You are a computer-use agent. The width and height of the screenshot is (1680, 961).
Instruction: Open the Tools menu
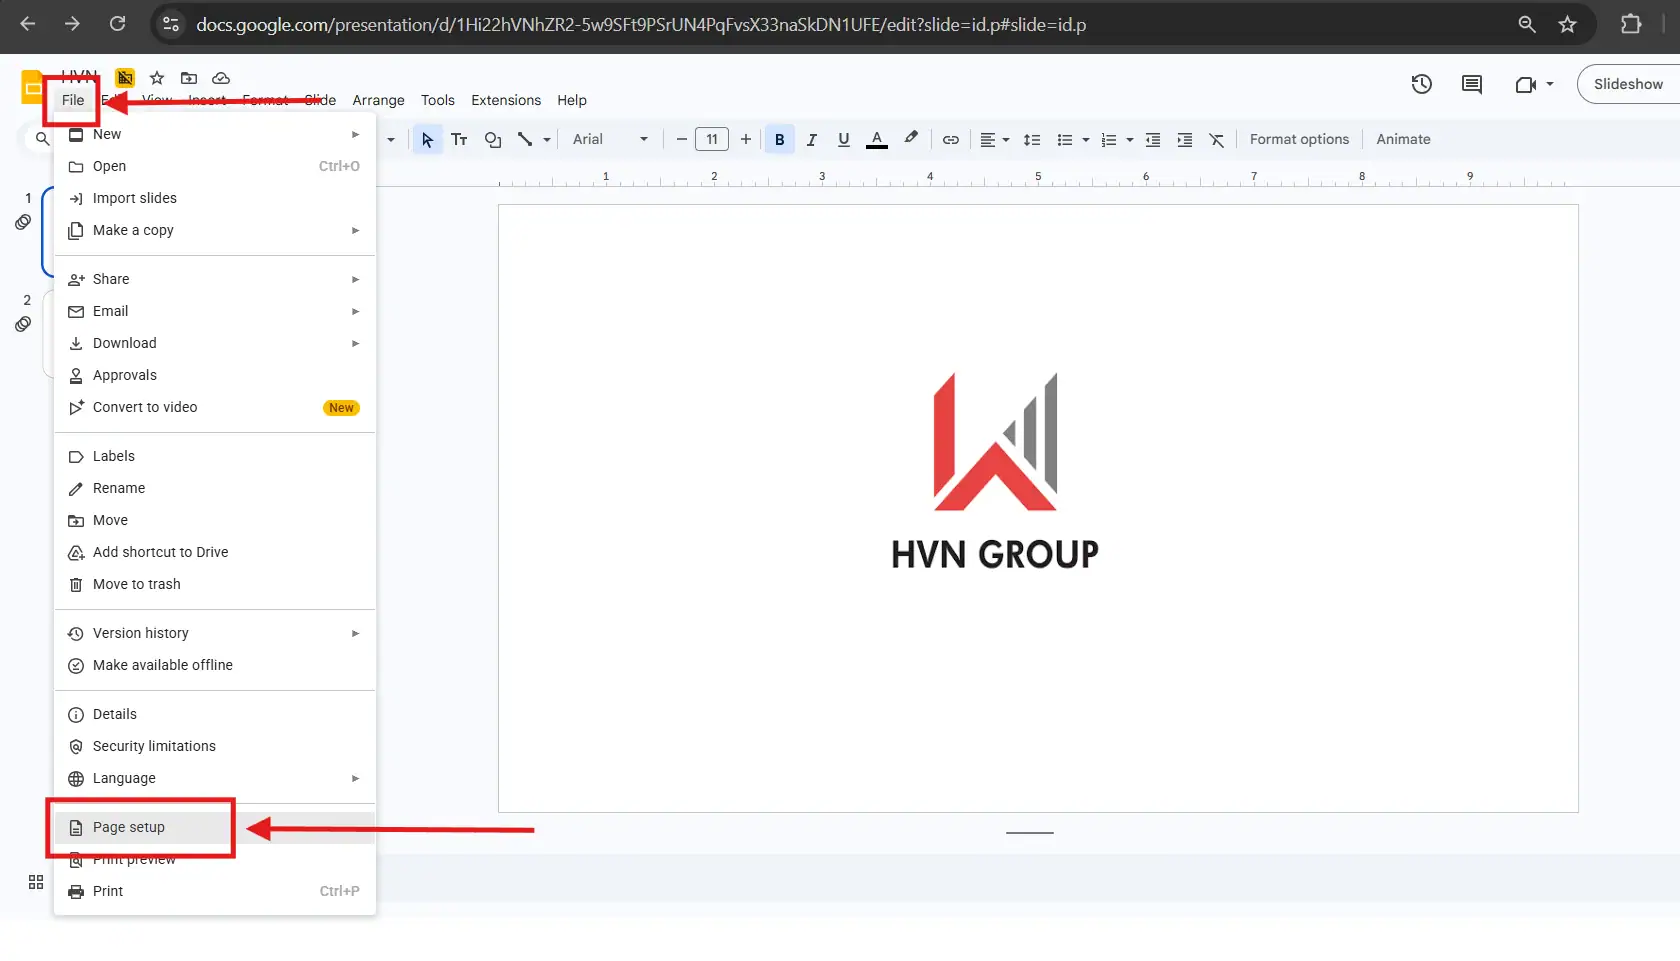[437, 100]
